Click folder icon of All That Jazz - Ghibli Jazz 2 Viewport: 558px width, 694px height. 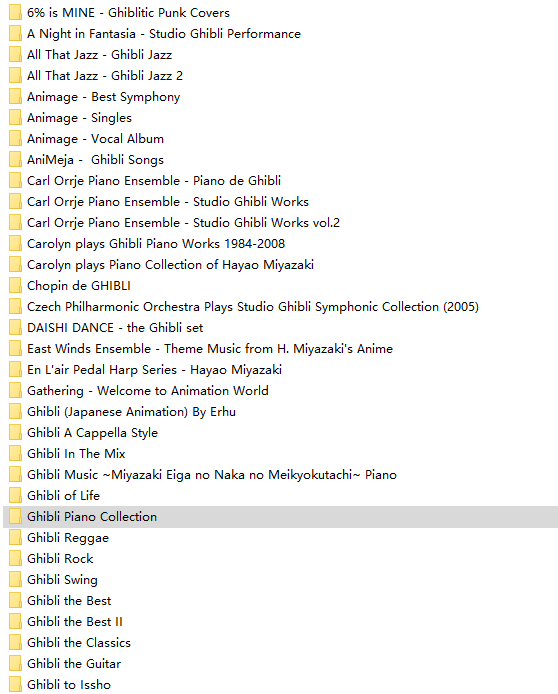tap(15, 75)
